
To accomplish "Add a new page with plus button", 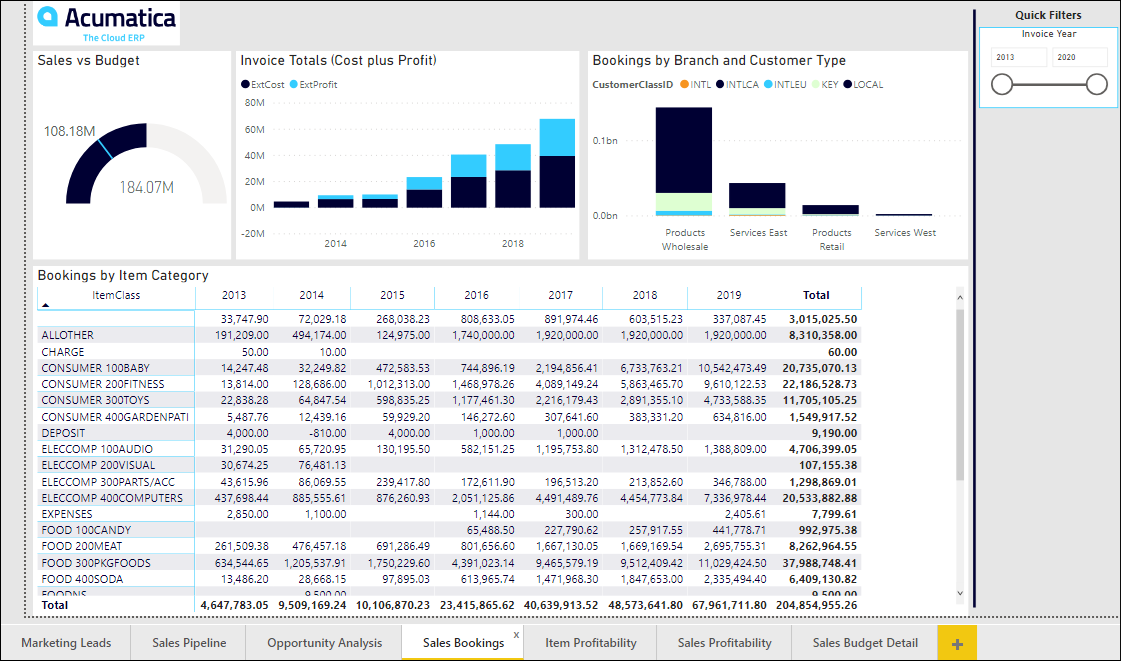I will 957,643.
